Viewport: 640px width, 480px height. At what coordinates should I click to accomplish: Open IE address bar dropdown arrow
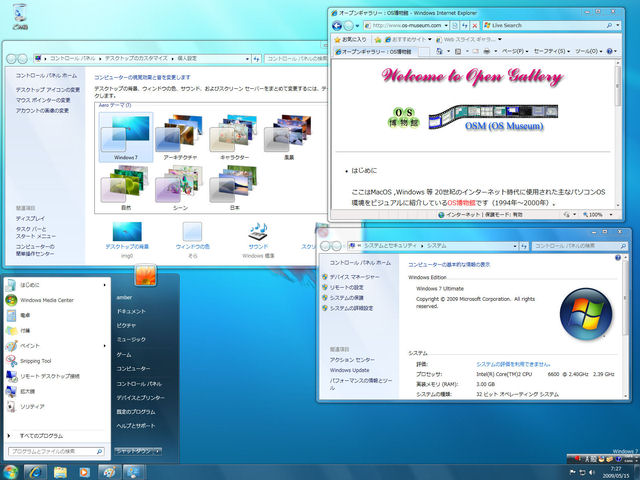point(446,26)
